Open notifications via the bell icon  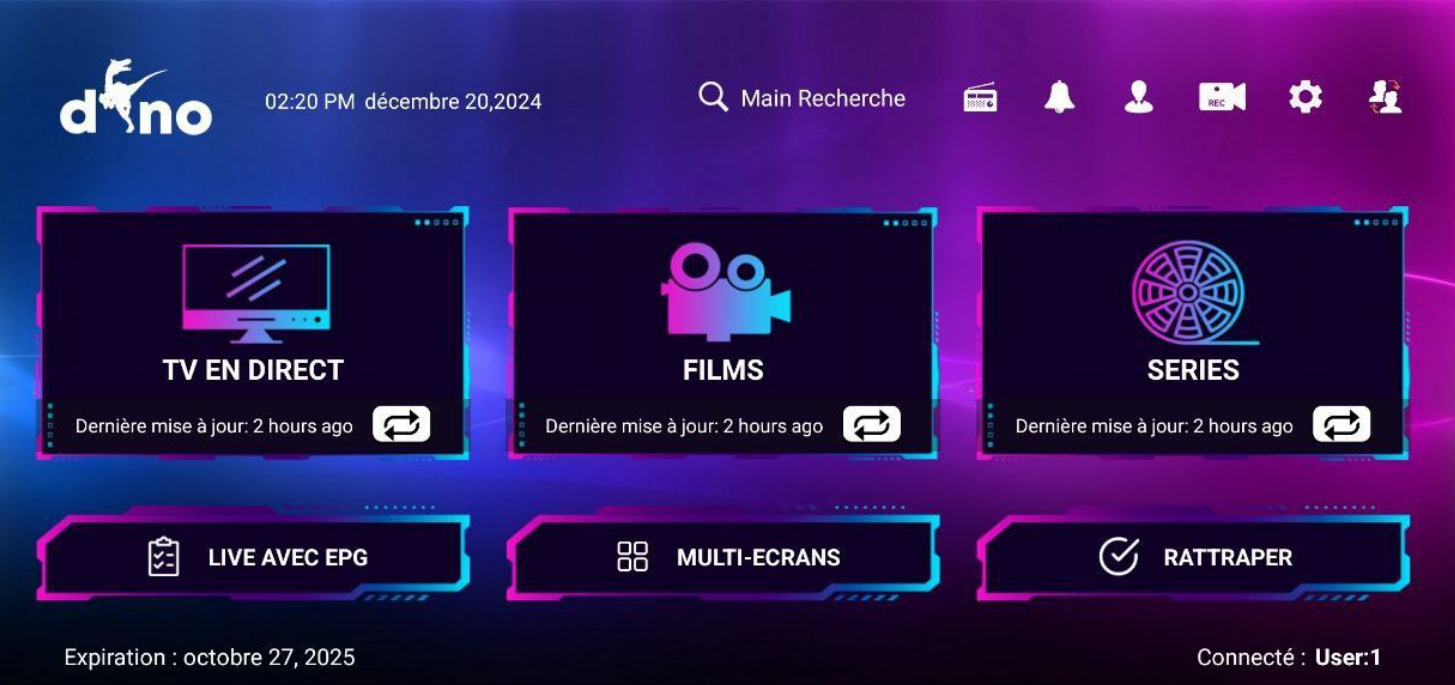point(1059,97)
